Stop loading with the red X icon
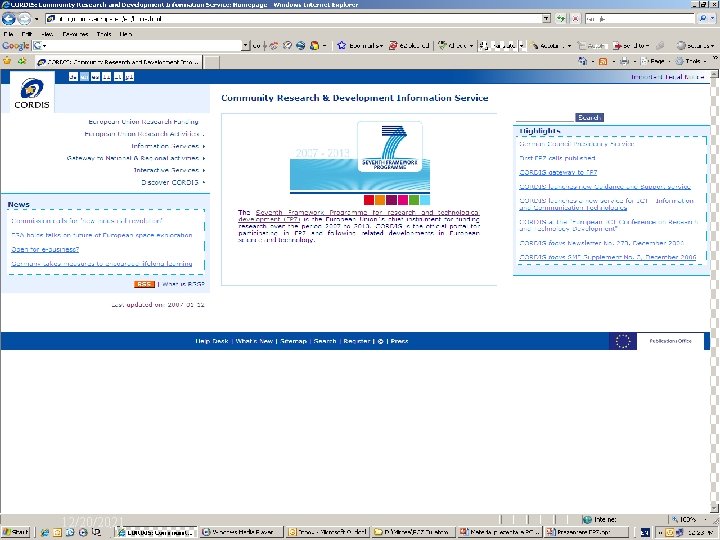 click(x=575, y=19)
